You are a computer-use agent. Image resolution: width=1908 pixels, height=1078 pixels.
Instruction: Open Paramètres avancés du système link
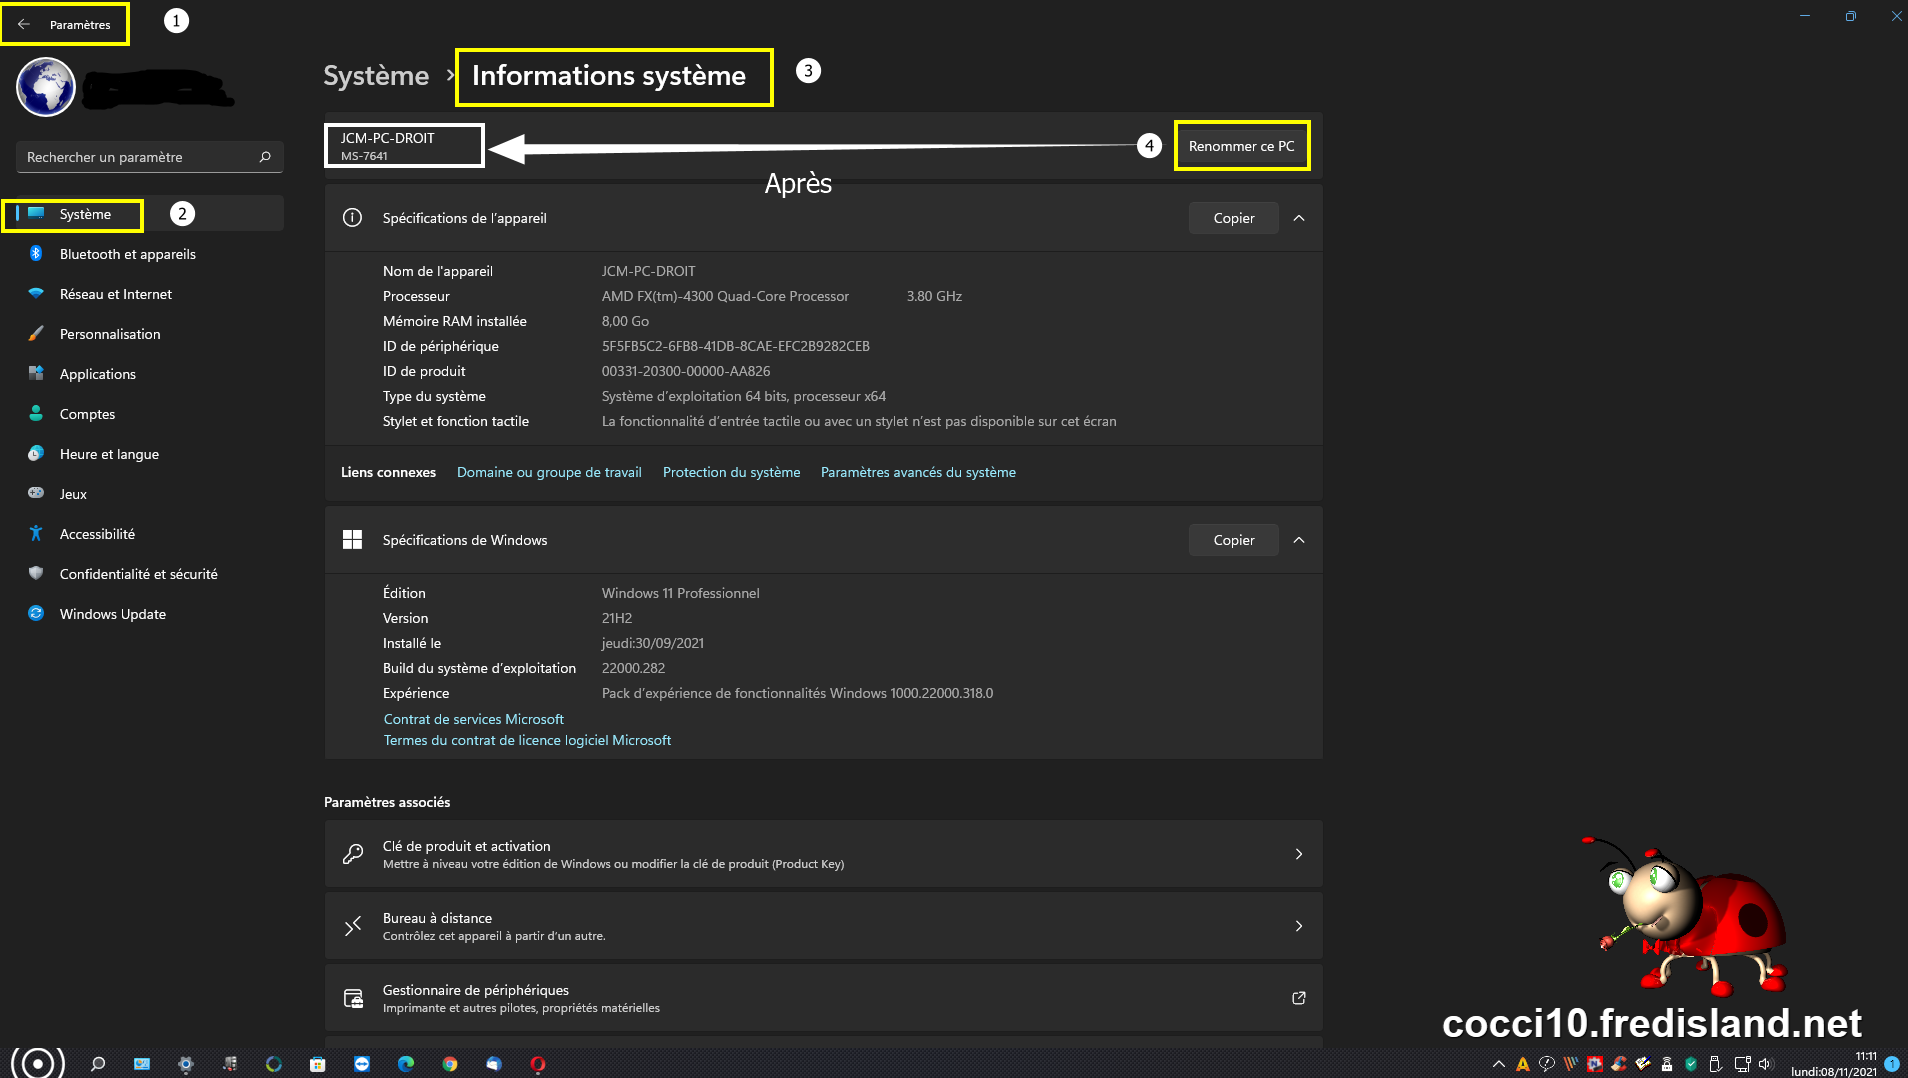[917, 472]
